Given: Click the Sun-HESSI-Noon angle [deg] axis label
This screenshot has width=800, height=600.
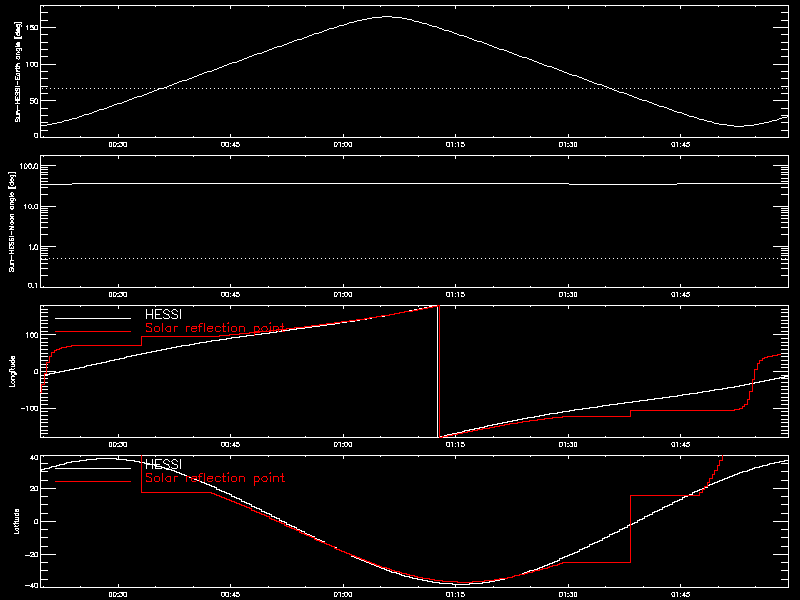Looking at the screenshot, I should tap(12, 221).
